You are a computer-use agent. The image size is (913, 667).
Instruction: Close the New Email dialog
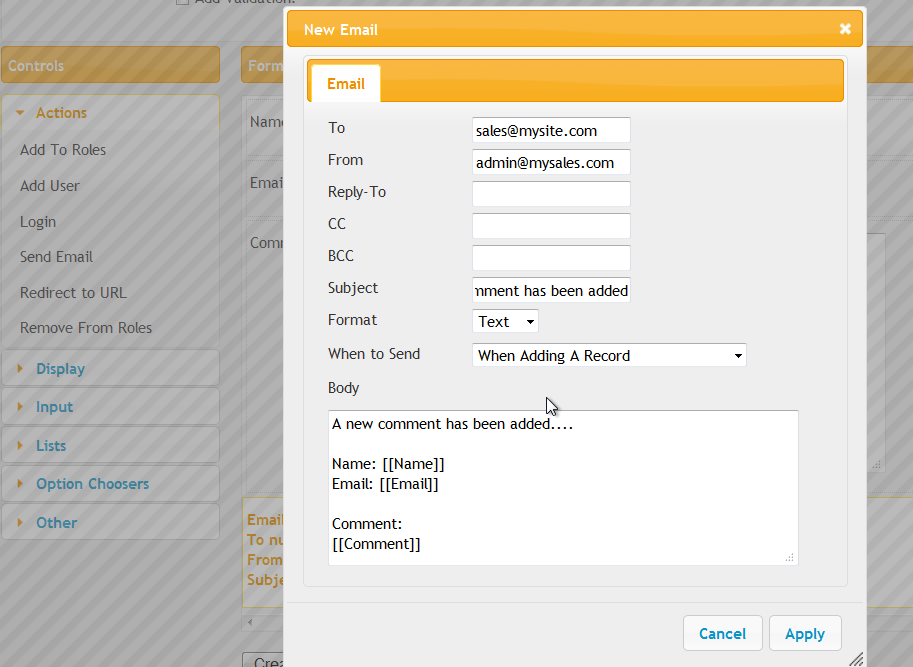[x=845, y=29]
